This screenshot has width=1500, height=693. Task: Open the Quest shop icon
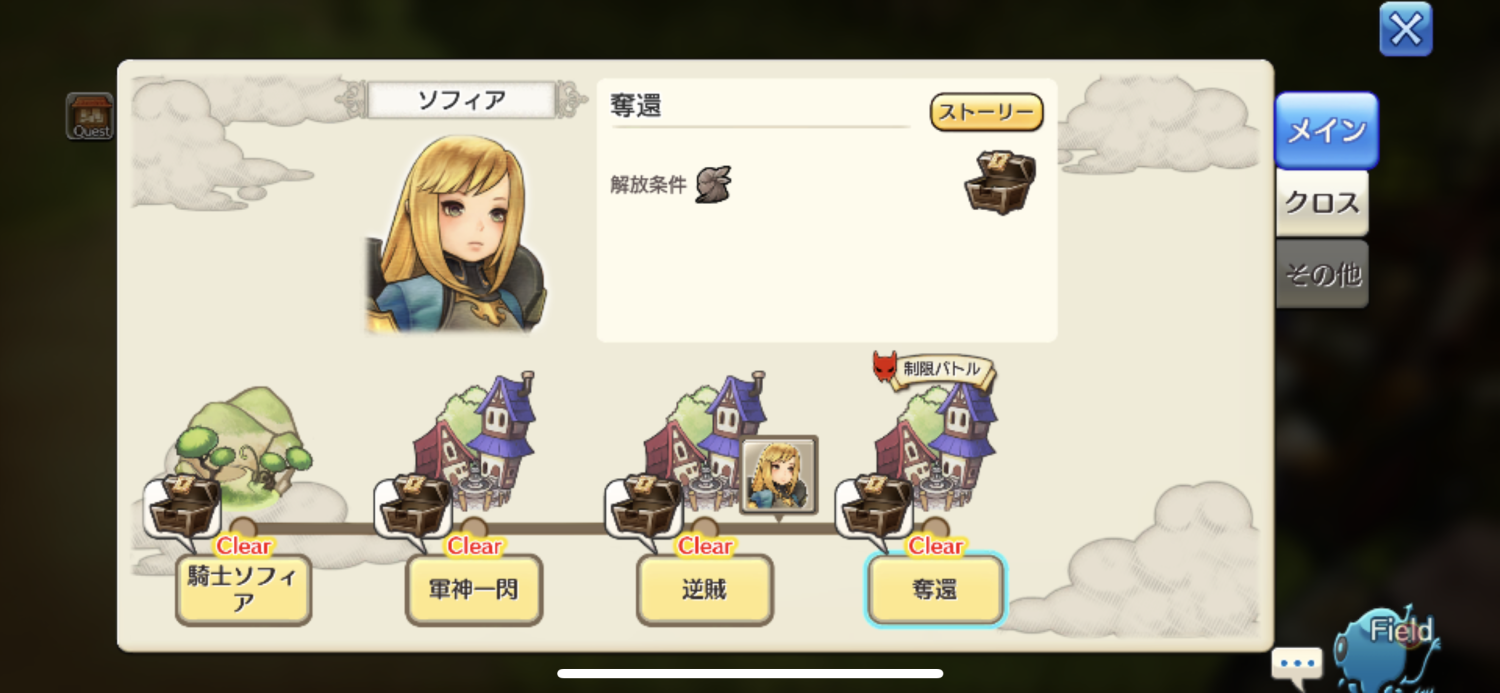pos(90,116)
